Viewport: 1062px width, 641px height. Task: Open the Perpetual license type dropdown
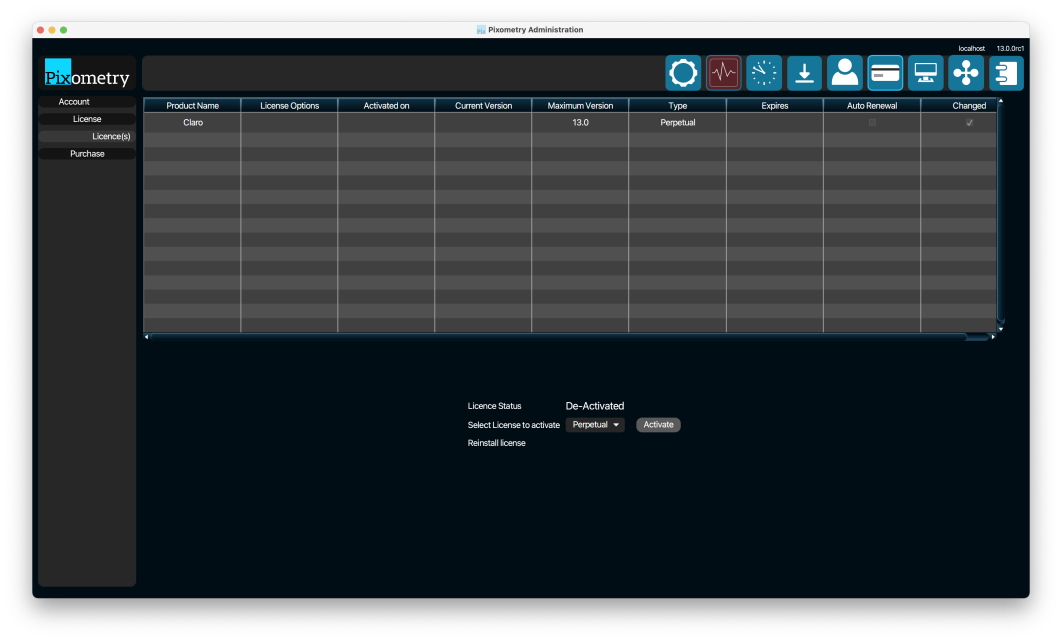pyautogui.click(x=595, y=425)
